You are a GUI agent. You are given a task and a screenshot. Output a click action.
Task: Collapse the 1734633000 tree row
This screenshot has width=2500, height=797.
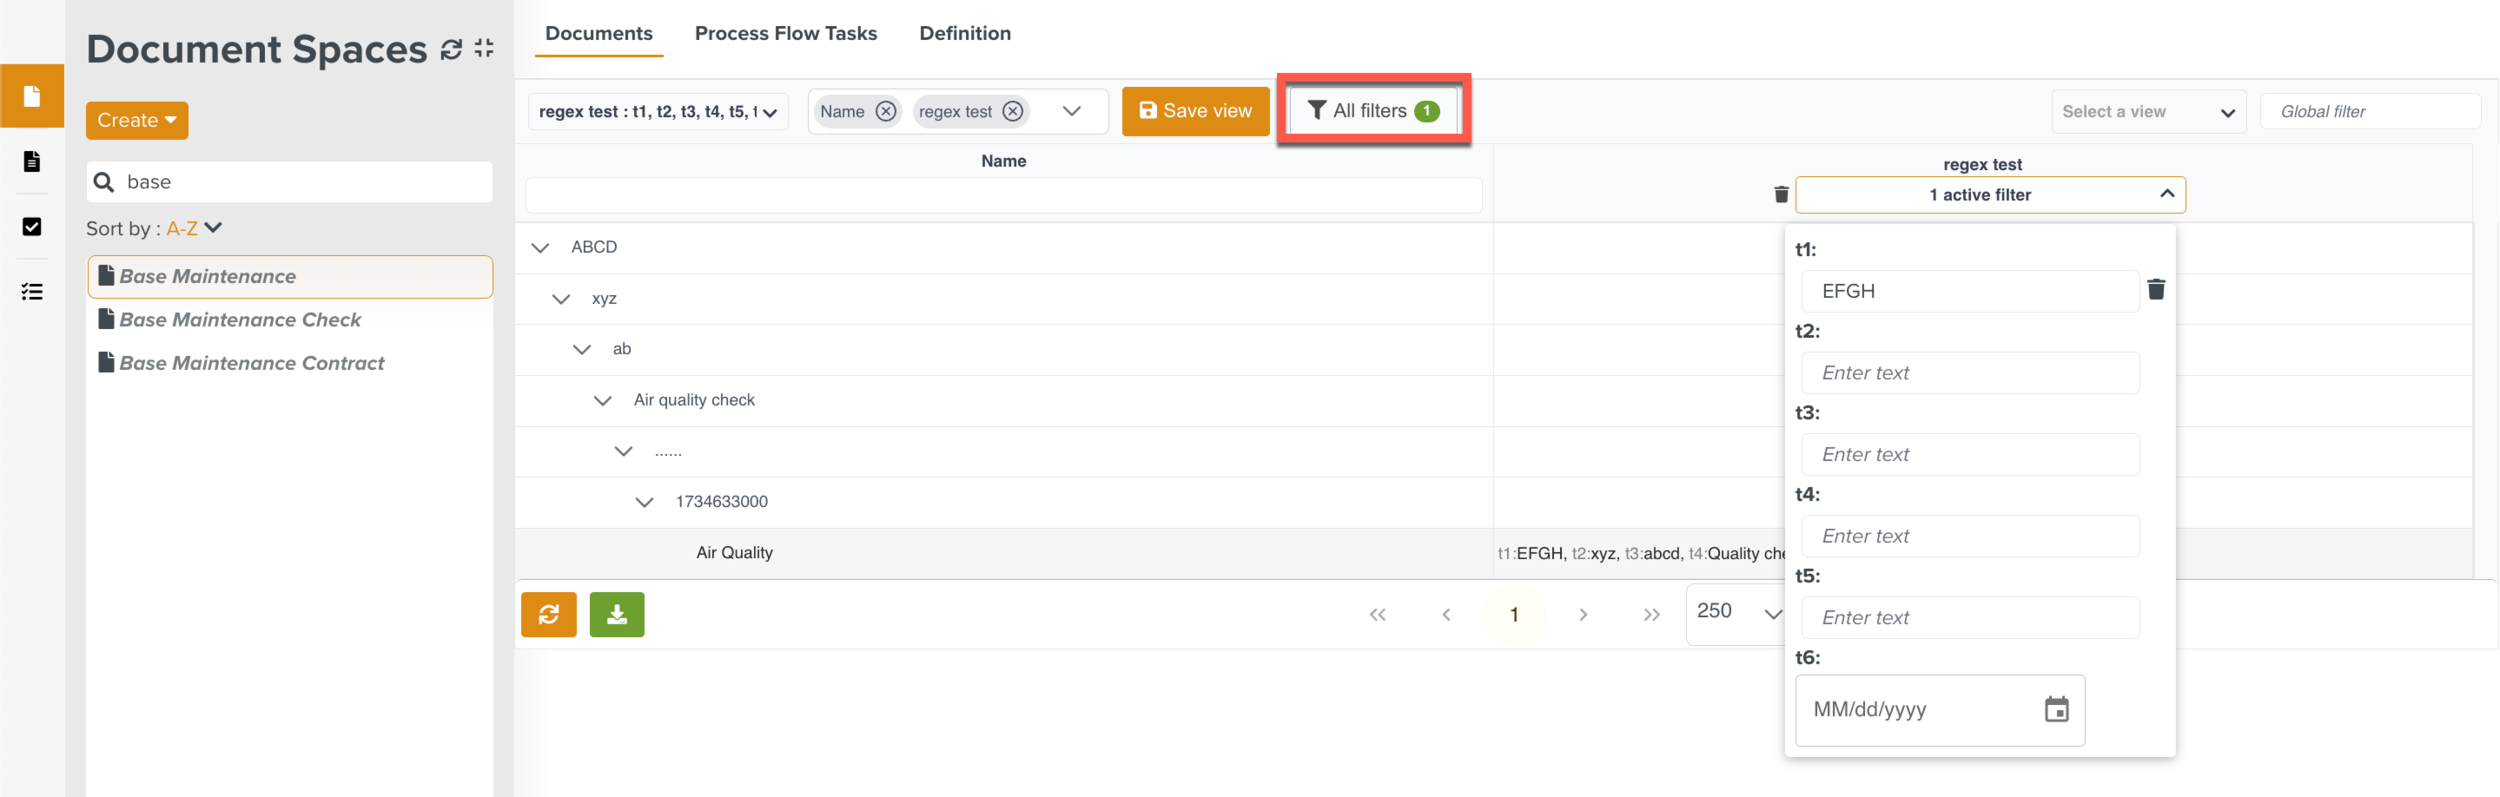coord(645,503)
